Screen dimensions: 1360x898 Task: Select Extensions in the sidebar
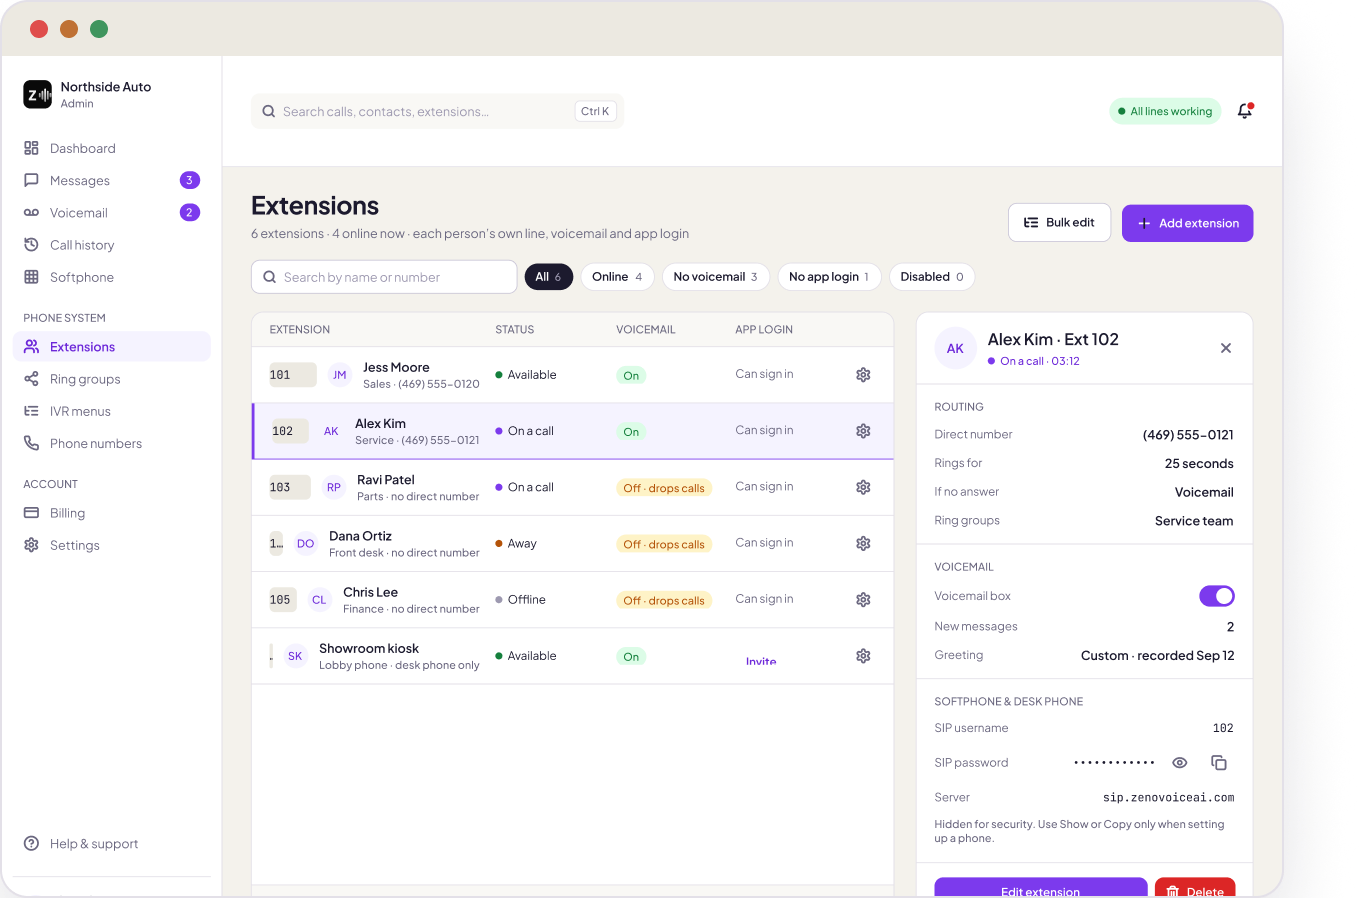click(112, 347)
